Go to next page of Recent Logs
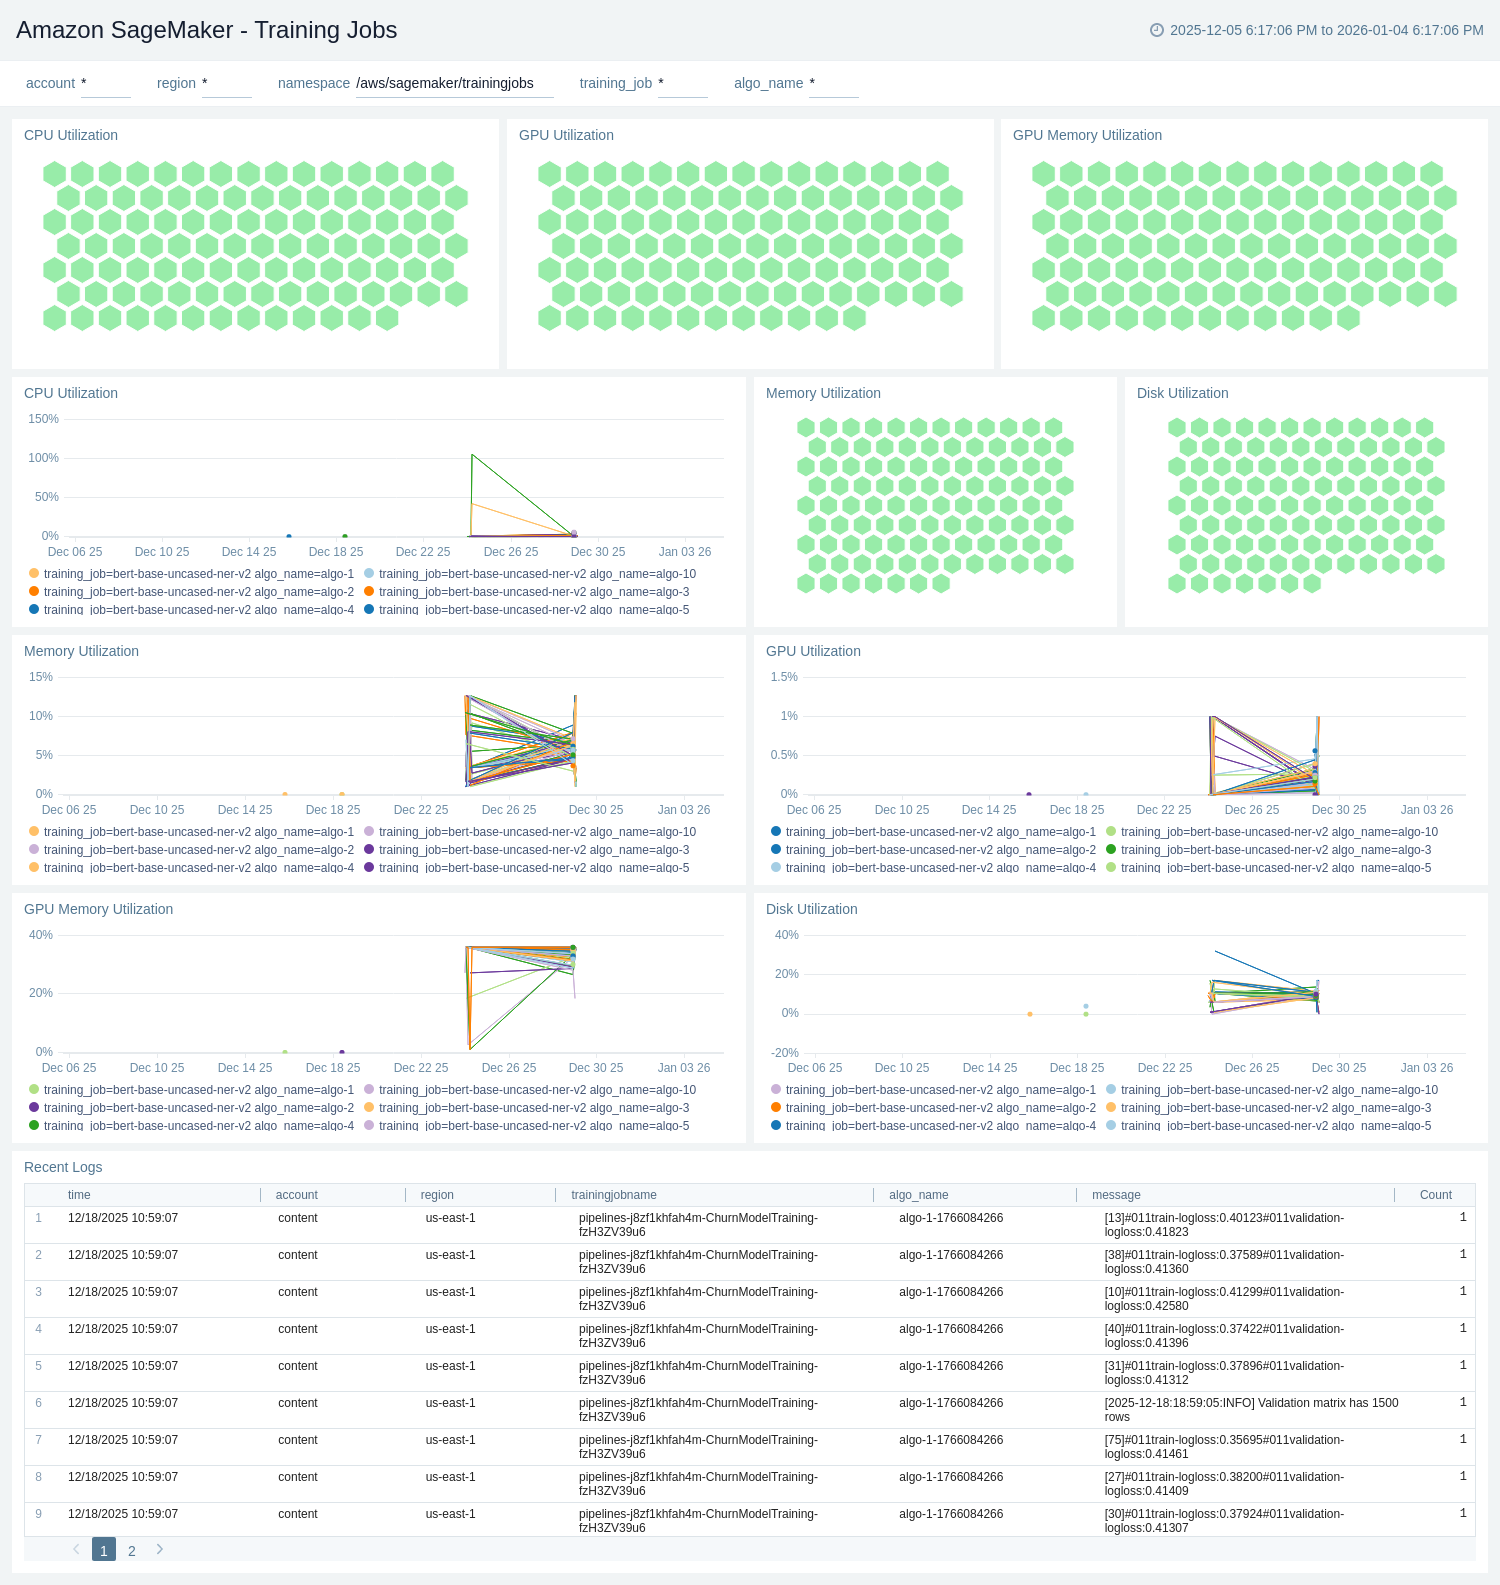This screenshot has width=1500, height=1585. (160, 1549)
